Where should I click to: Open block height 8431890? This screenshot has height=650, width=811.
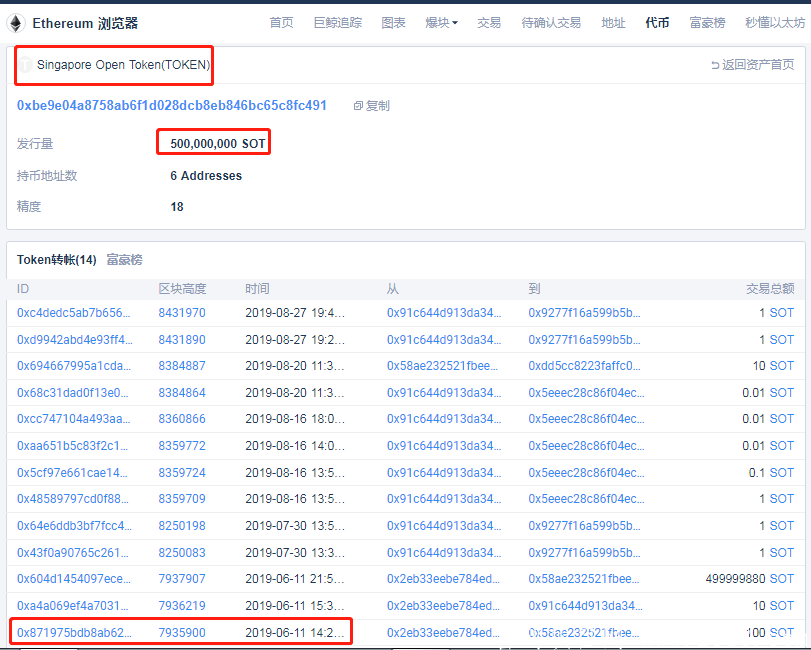click(x=182, y=340)
